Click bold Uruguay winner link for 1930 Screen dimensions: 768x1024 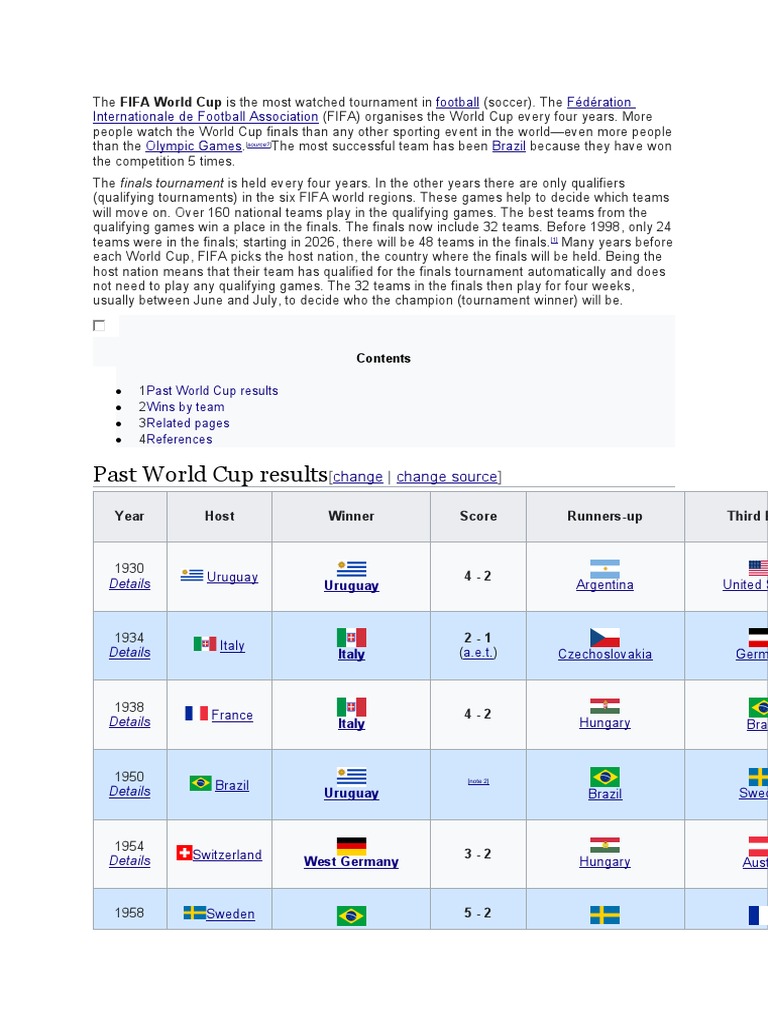(x=351, y=586)
